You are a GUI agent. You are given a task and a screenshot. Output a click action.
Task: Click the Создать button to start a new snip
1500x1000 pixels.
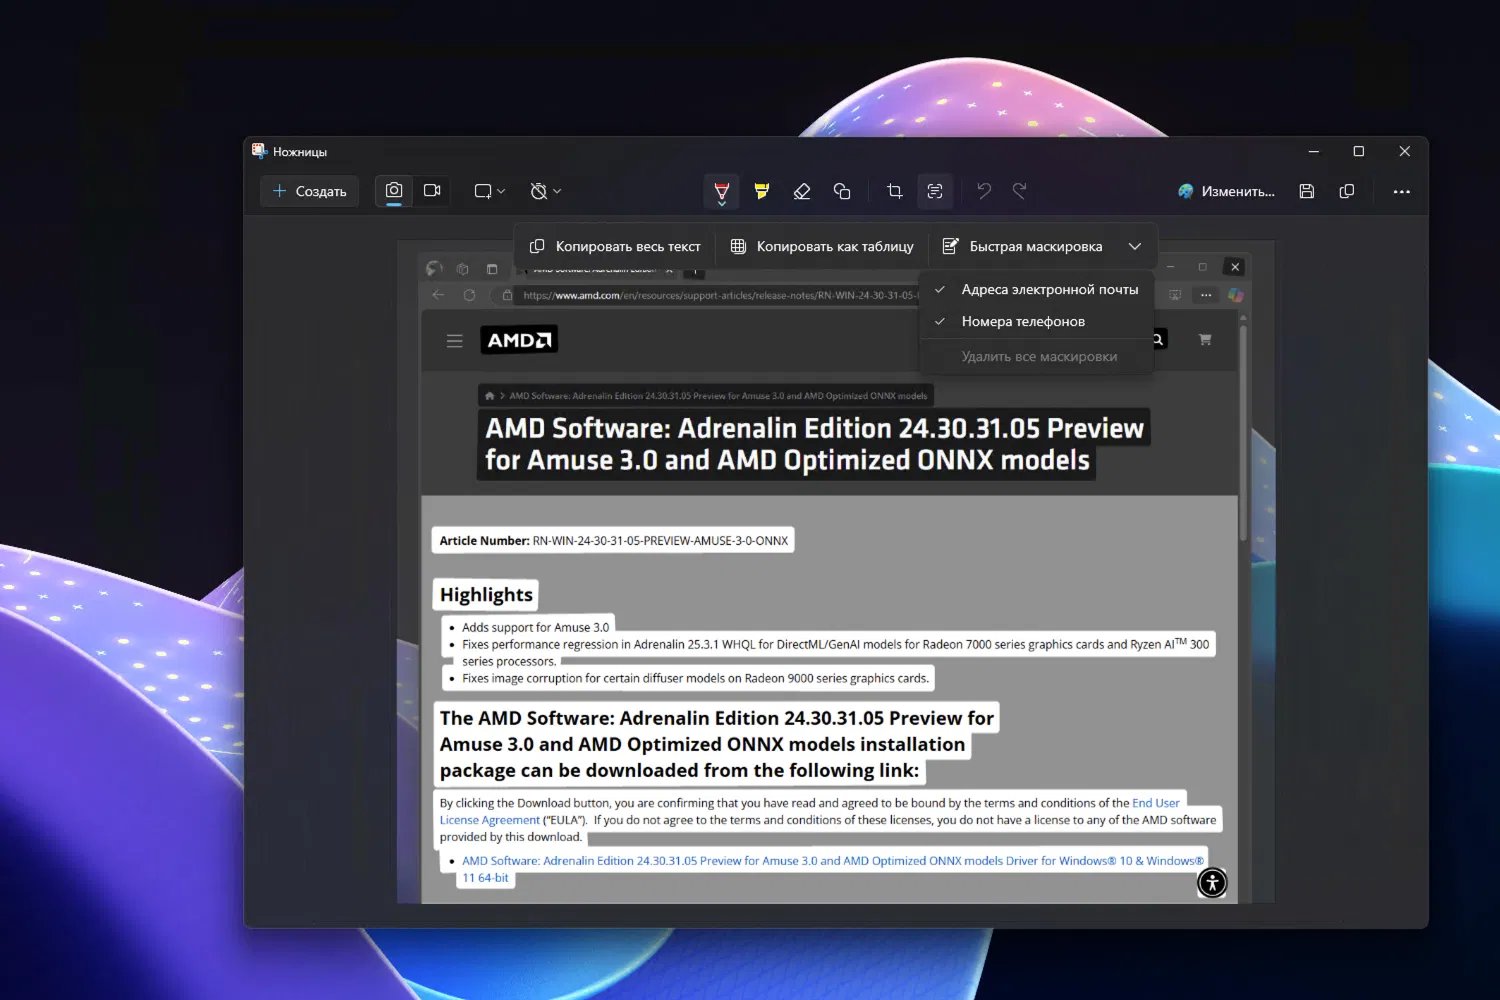310,191
